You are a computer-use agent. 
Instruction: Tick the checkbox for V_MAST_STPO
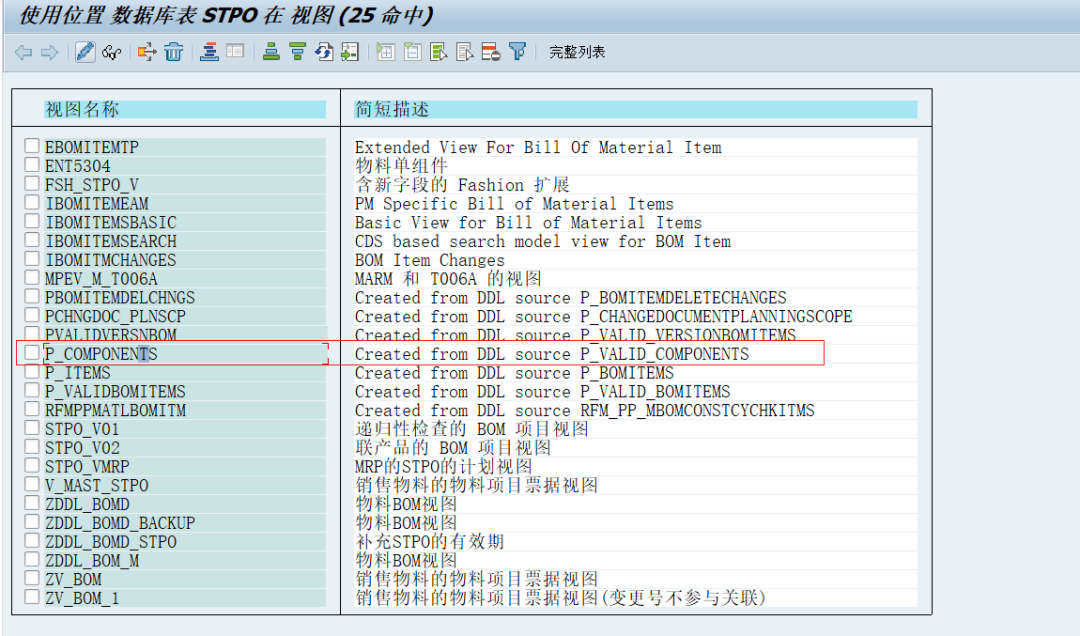tap(32, 484)
